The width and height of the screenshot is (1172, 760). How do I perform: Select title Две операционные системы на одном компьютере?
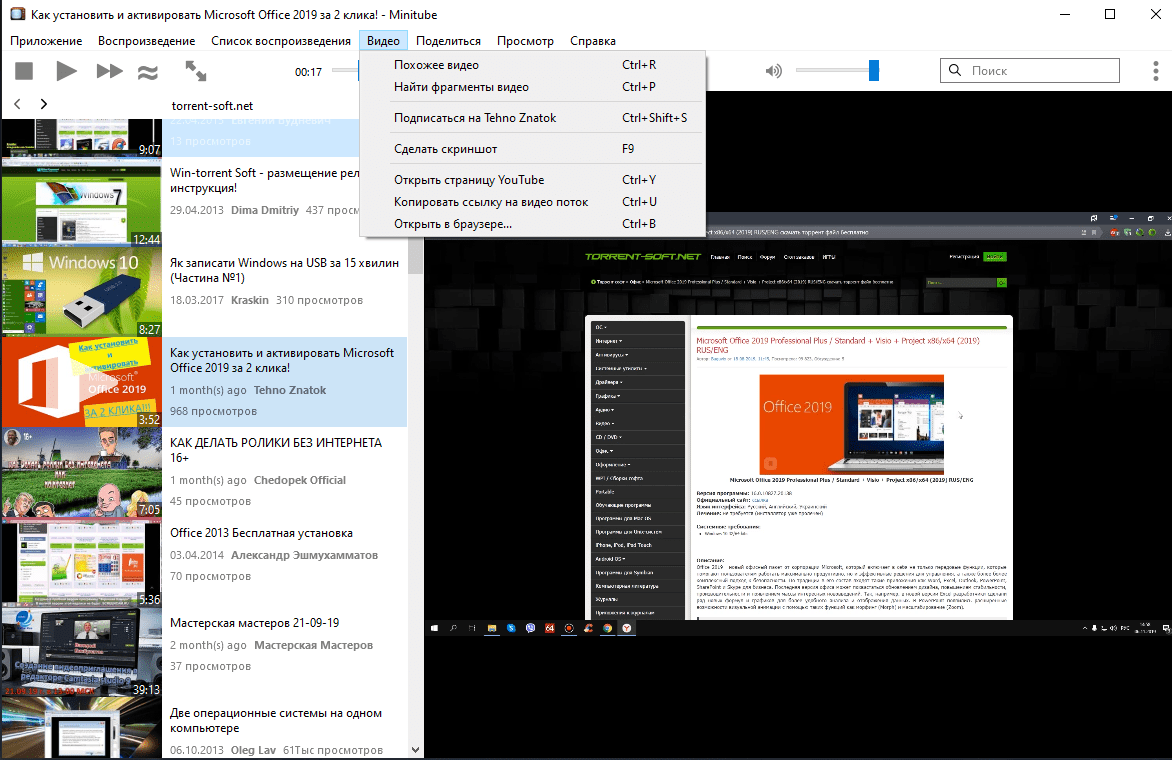(x=276, y=720)
